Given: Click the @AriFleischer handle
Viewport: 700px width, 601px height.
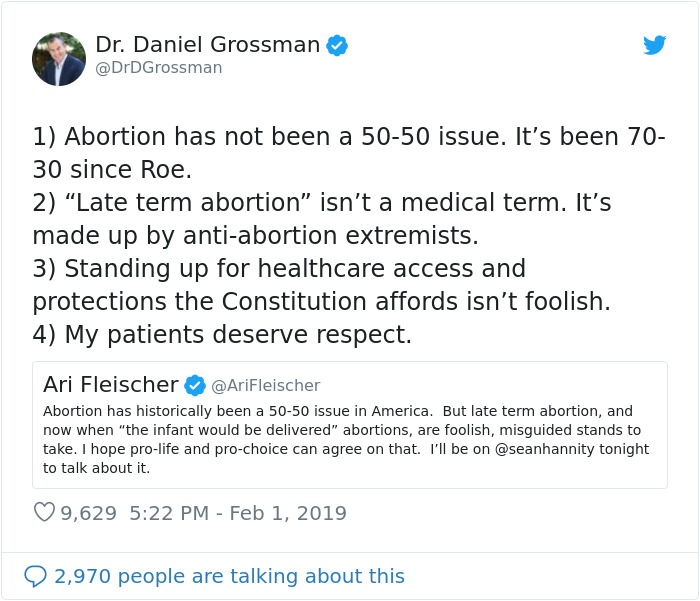Looking at the screenshot, I should (x=265, y=385).
